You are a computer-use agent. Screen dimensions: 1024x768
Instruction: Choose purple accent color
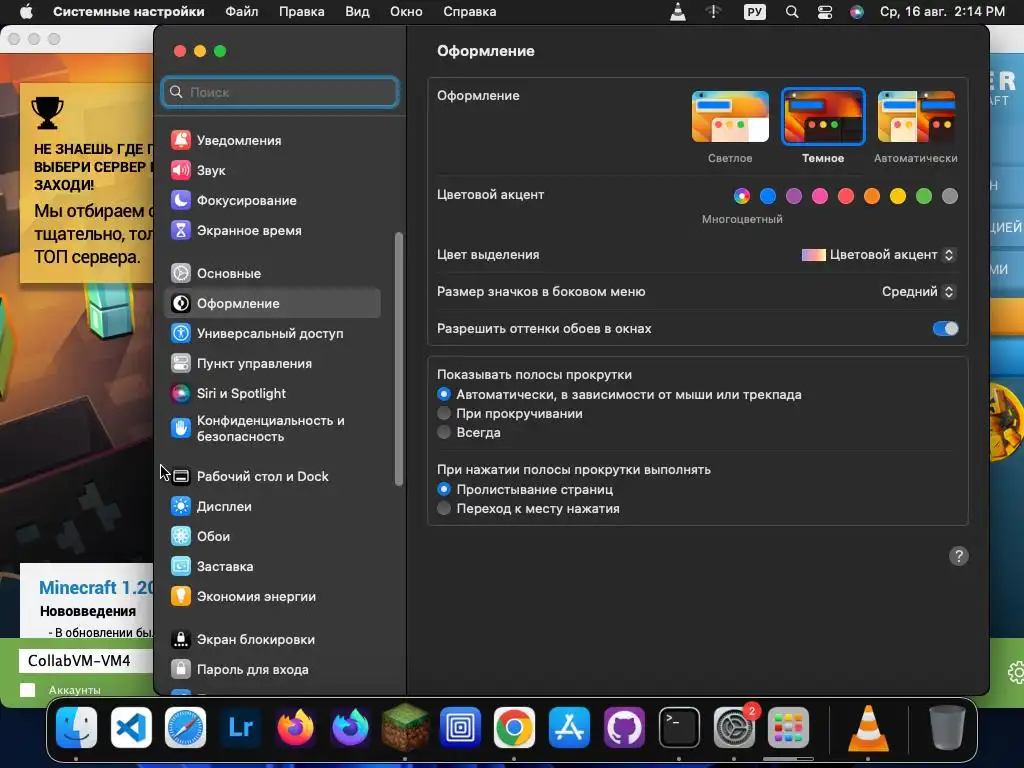(793, 196)
